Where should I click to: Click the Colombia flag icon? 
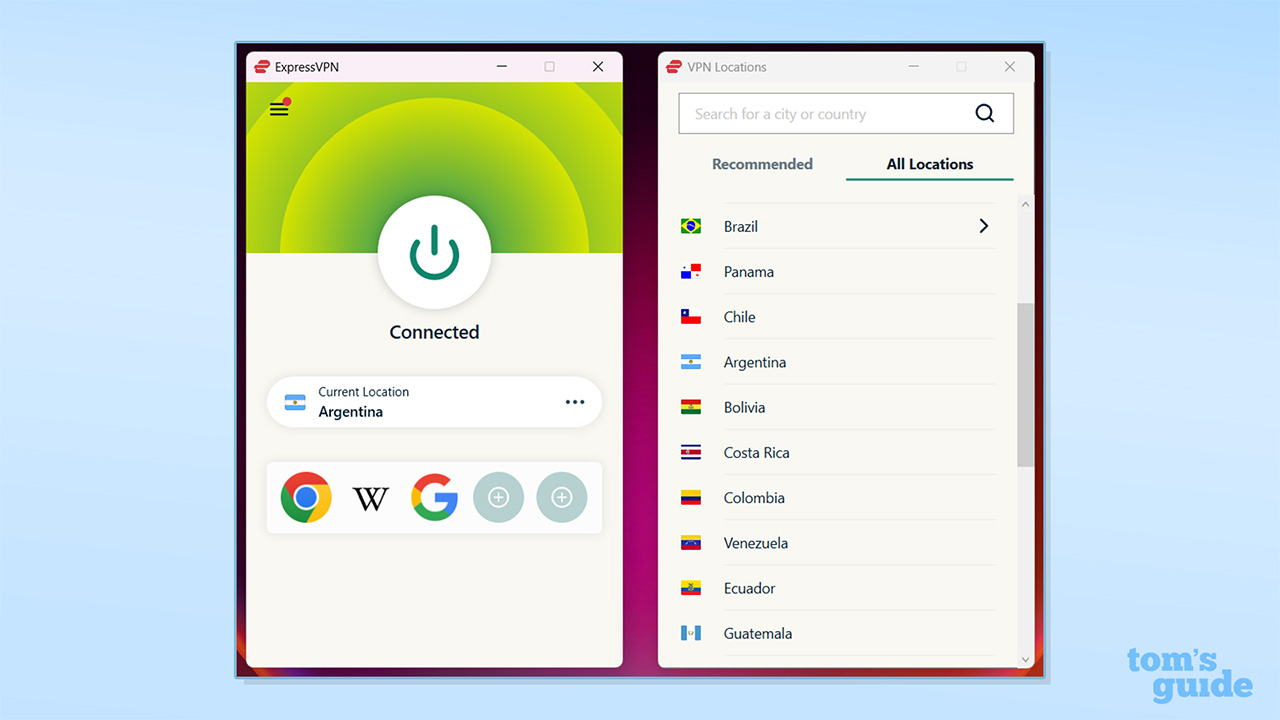point(691,498)
